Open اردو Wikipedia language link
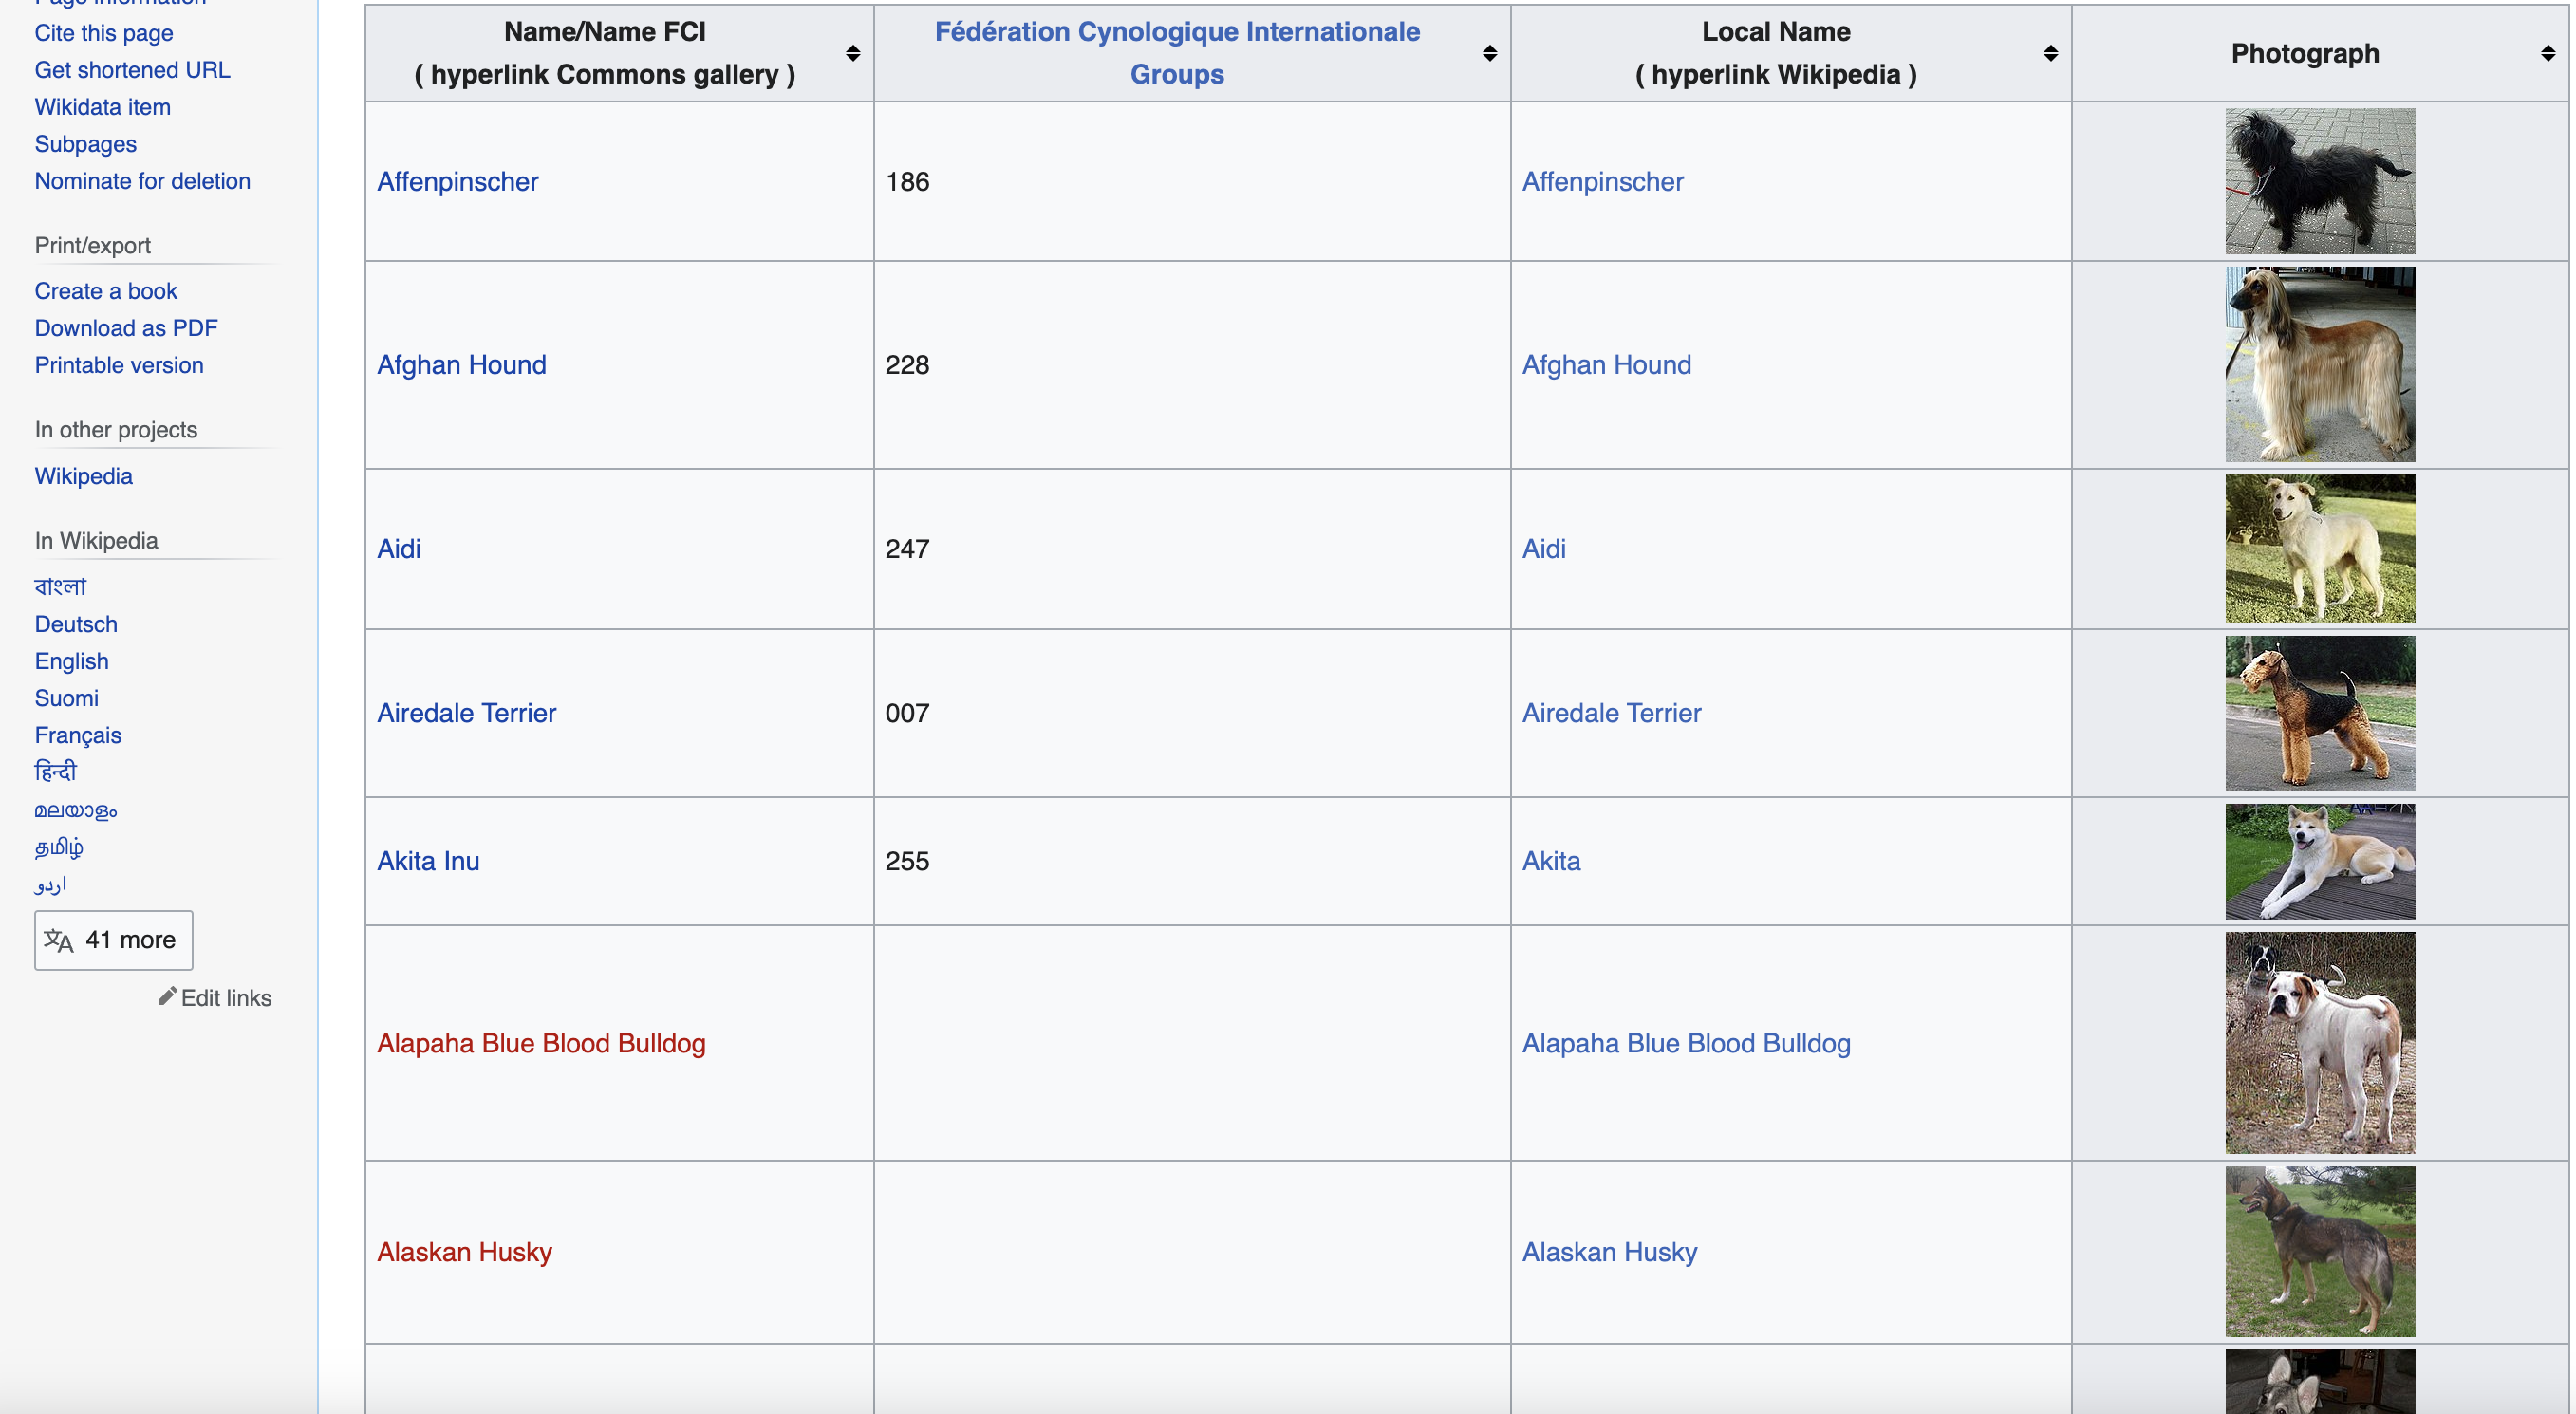The width and height of the screenshot is (2576, 1414). tap(51, 884)
